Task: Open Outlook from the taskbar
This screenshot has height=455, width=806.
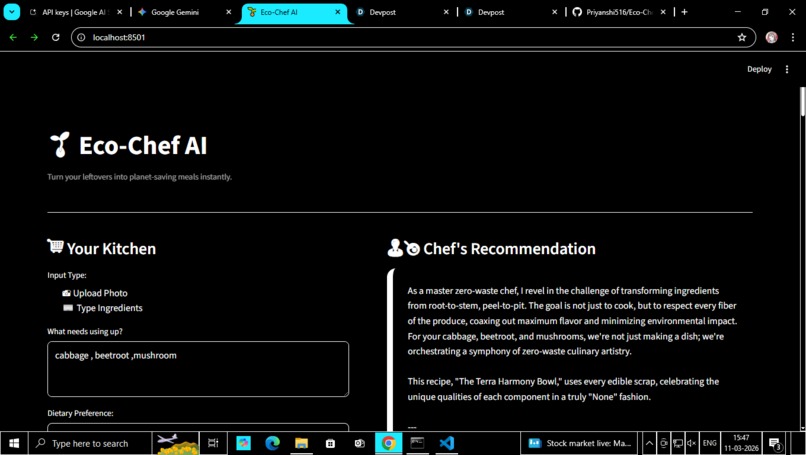Action: coord(359,443)
